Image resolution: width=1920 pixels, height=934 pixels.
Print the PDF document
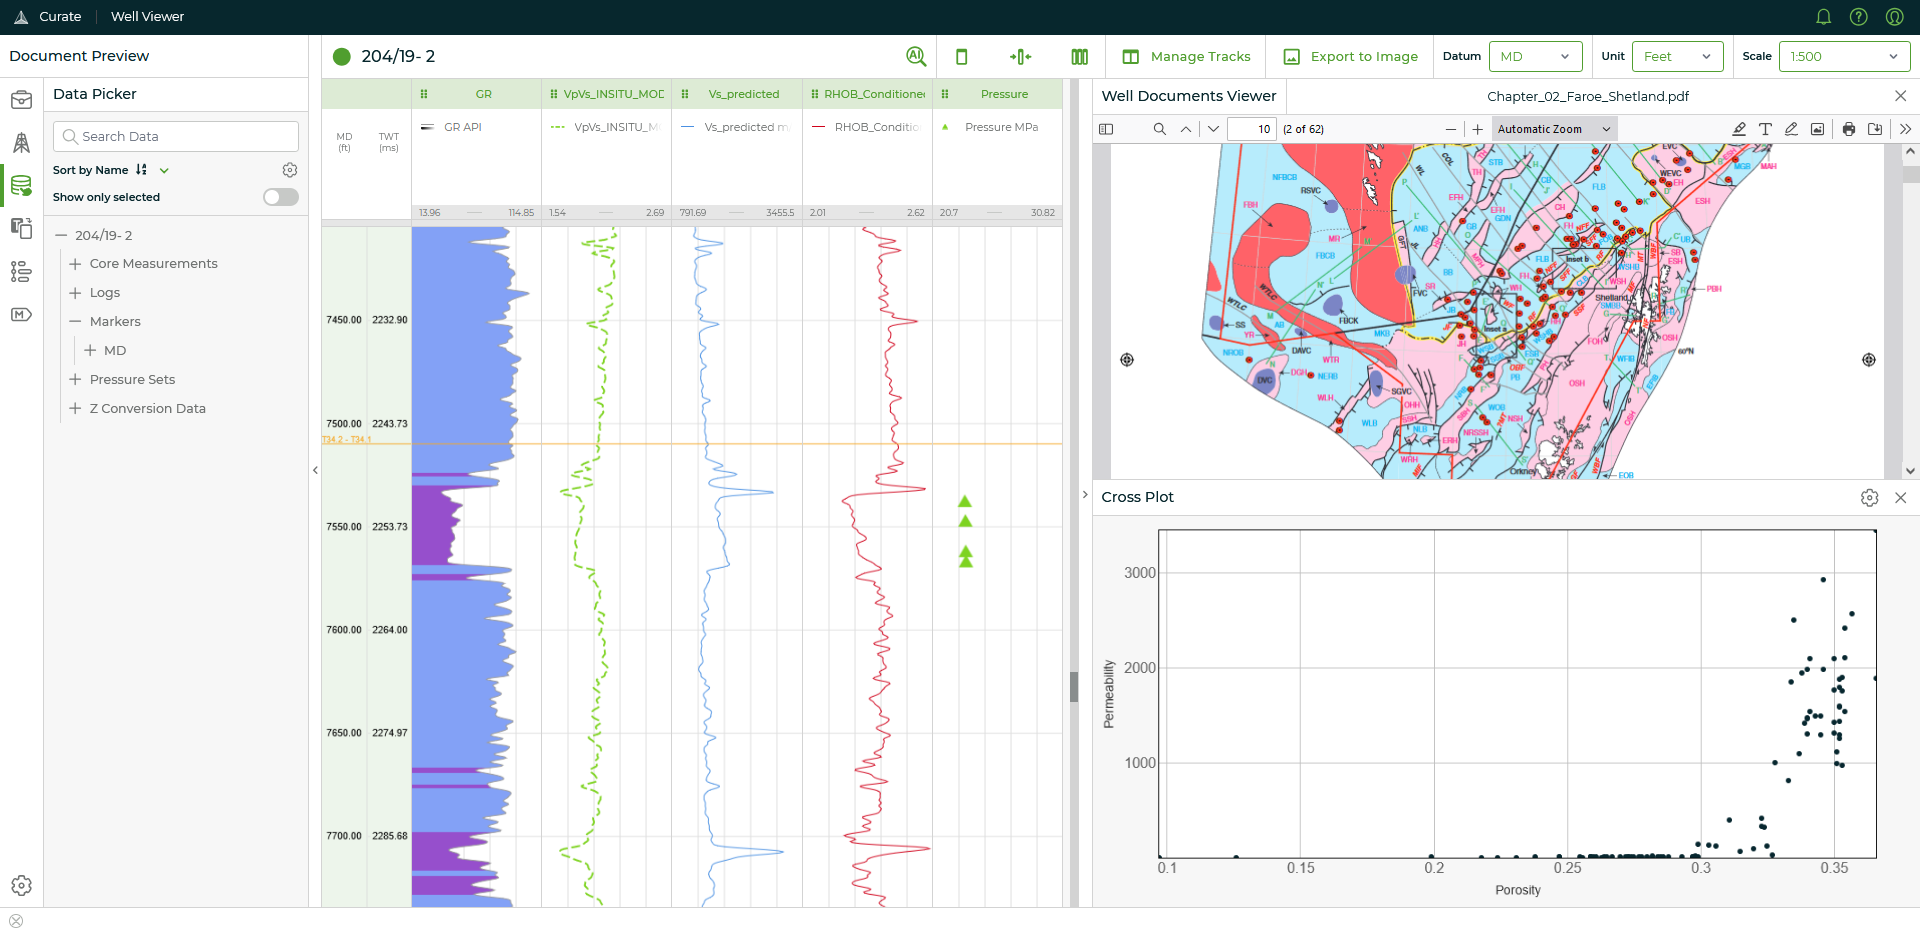point(1849,129)
